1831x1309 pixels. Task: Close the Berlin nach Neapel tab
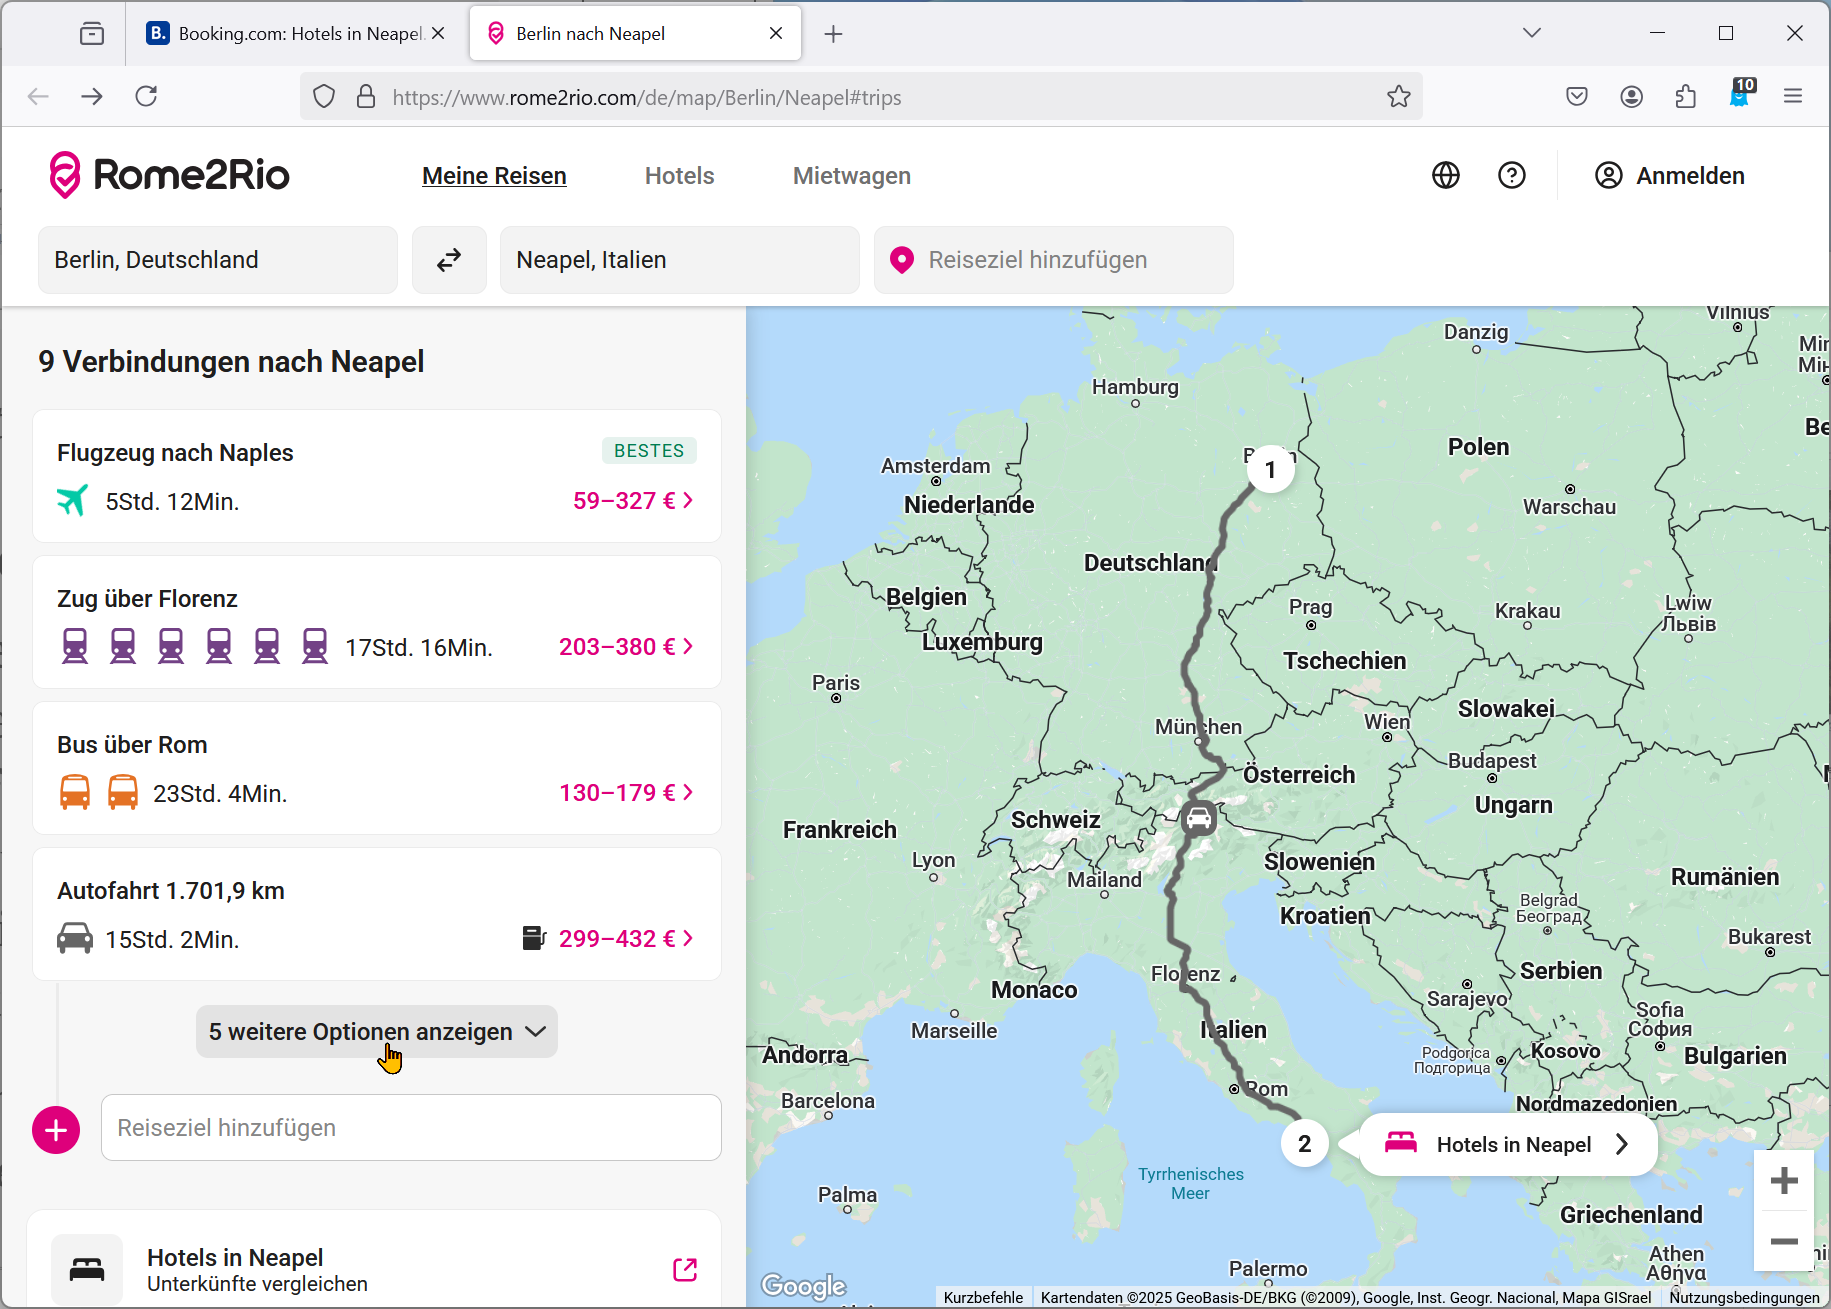click(776, 33)
